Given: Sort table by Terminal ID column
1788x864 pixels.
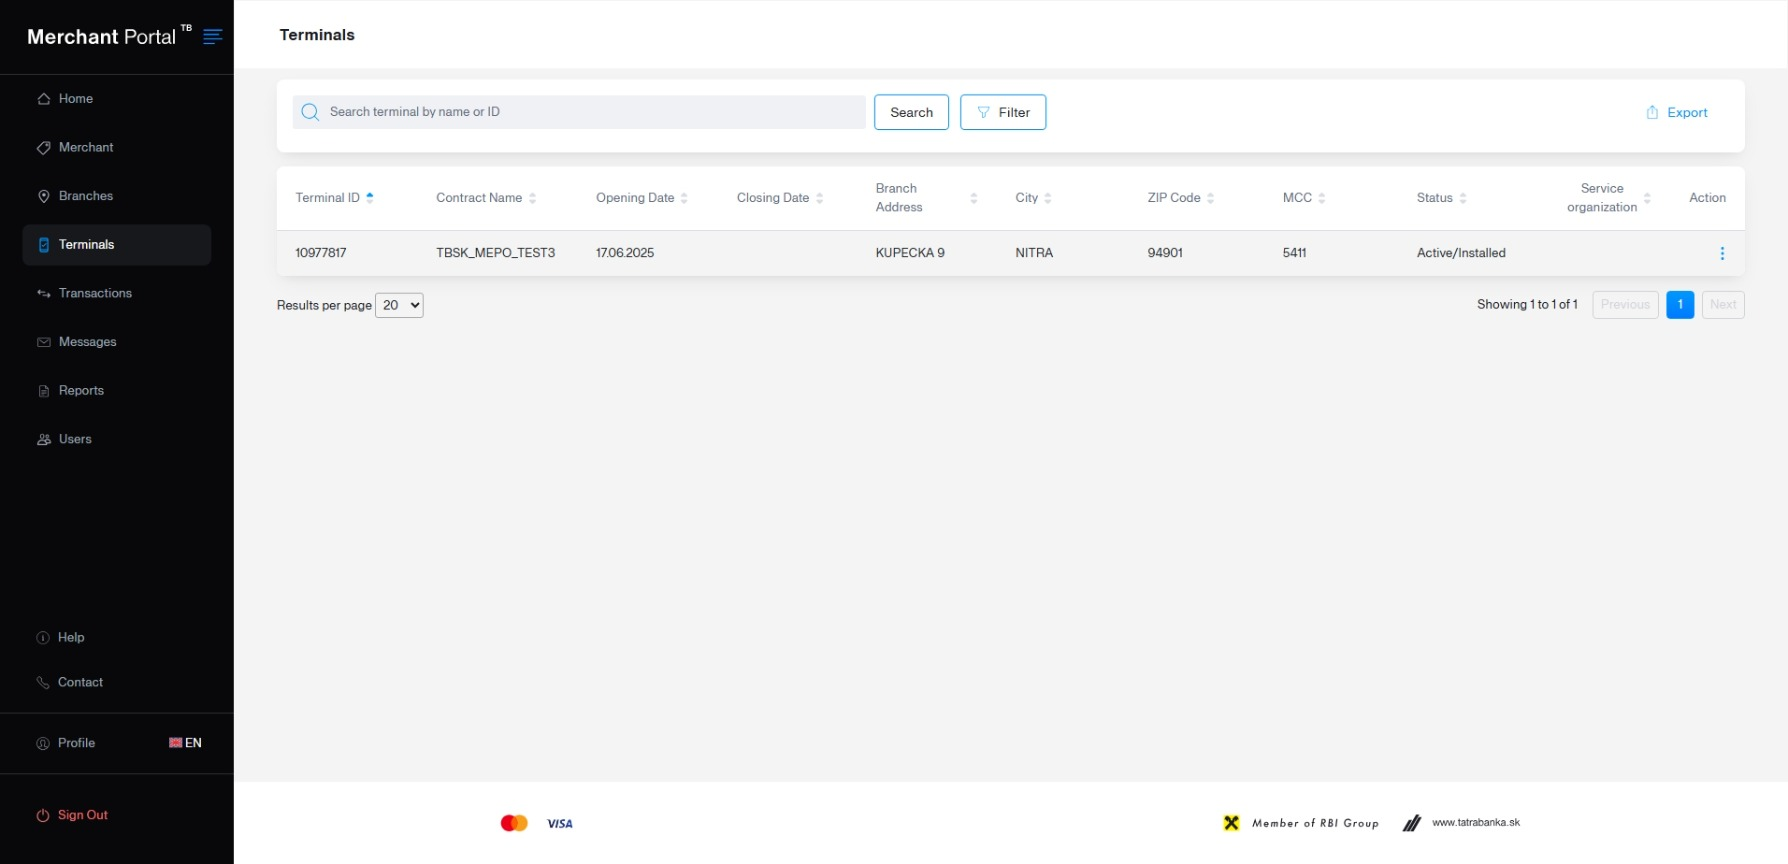Looking at the screenshot, I should click(369, 198).
